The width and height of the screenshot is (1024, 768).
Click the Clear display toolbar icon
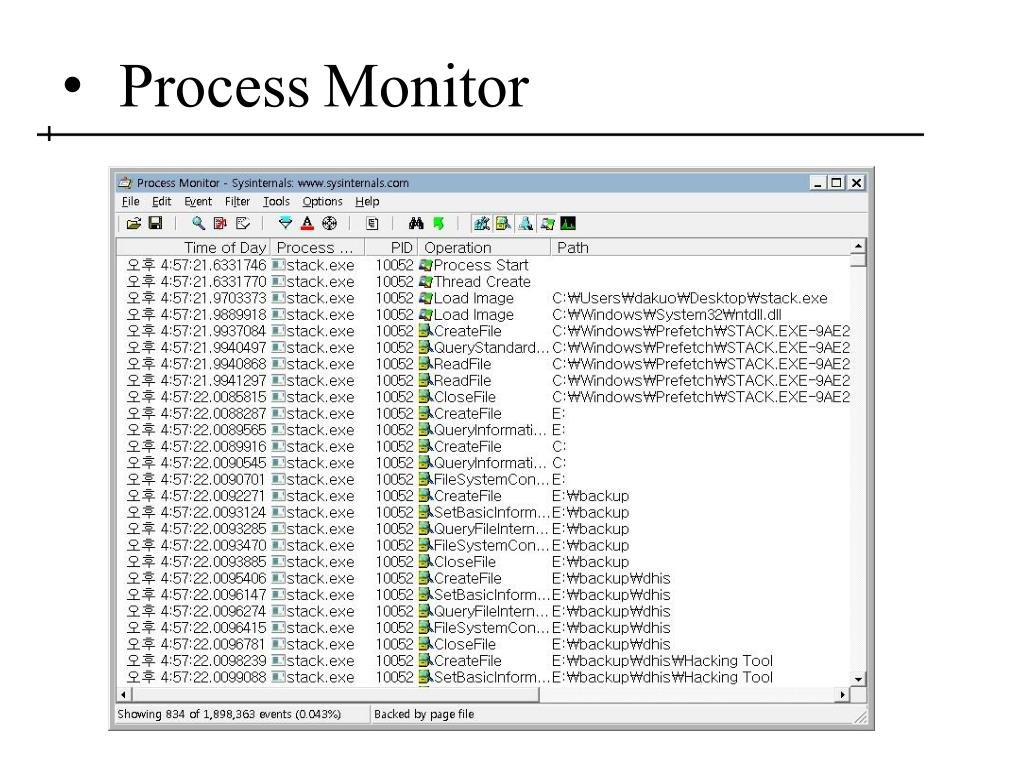coord(242,223)
